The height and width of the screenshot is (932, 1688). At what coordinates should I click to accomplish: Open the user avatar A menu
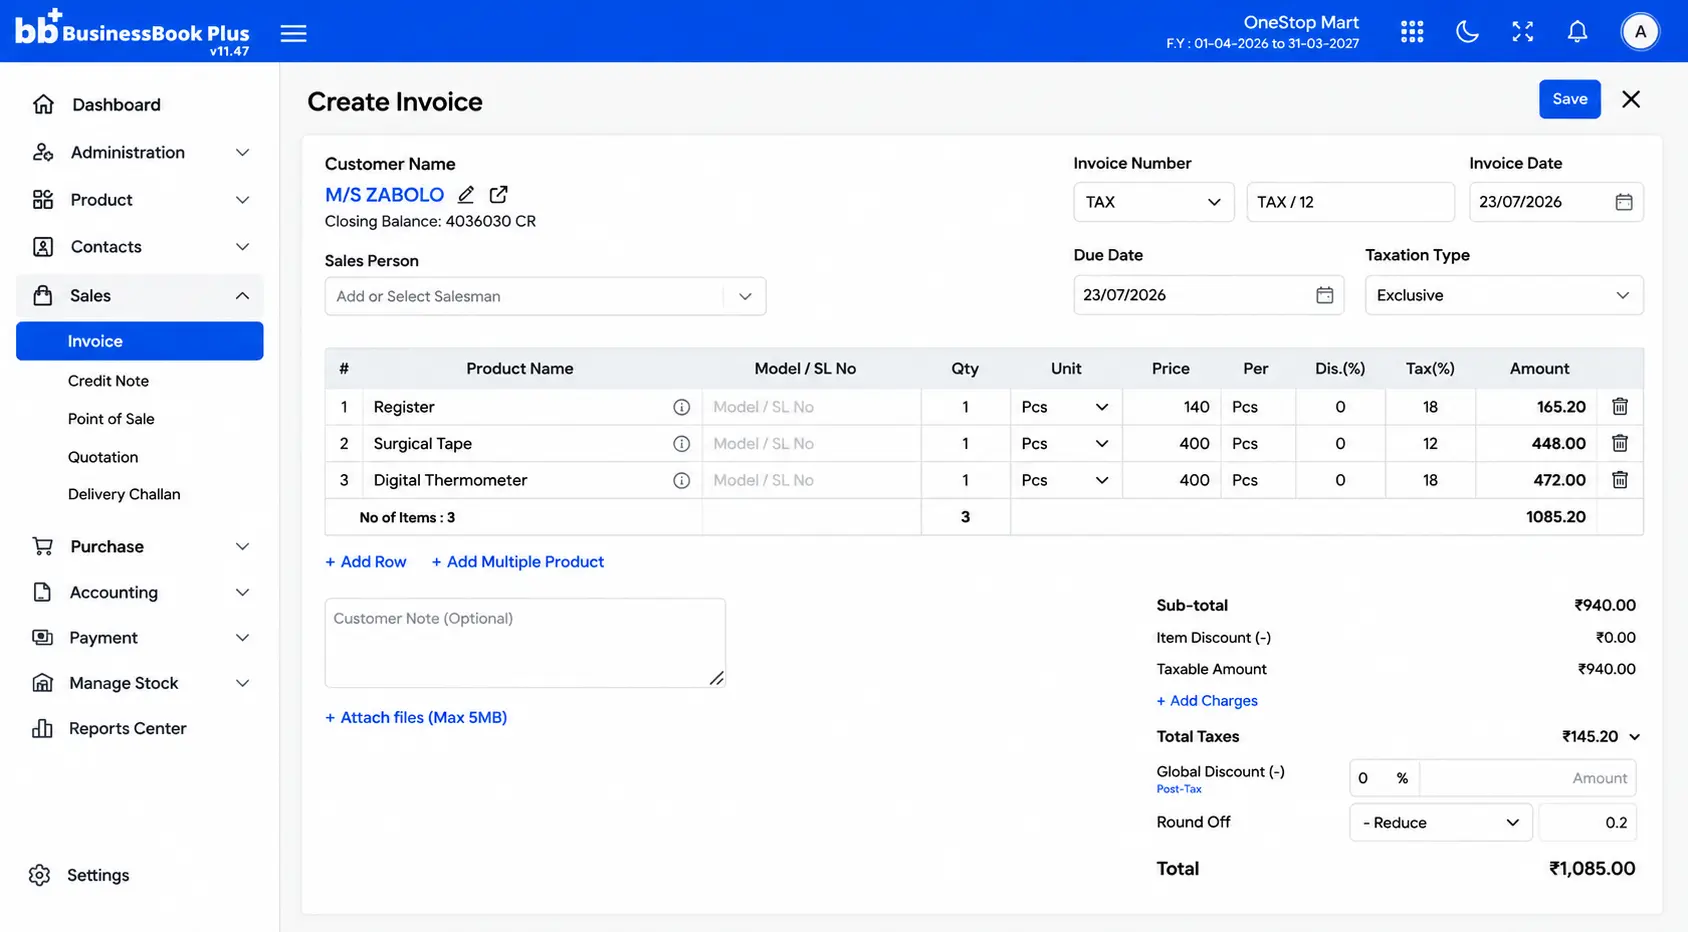tap(1640, 32)
